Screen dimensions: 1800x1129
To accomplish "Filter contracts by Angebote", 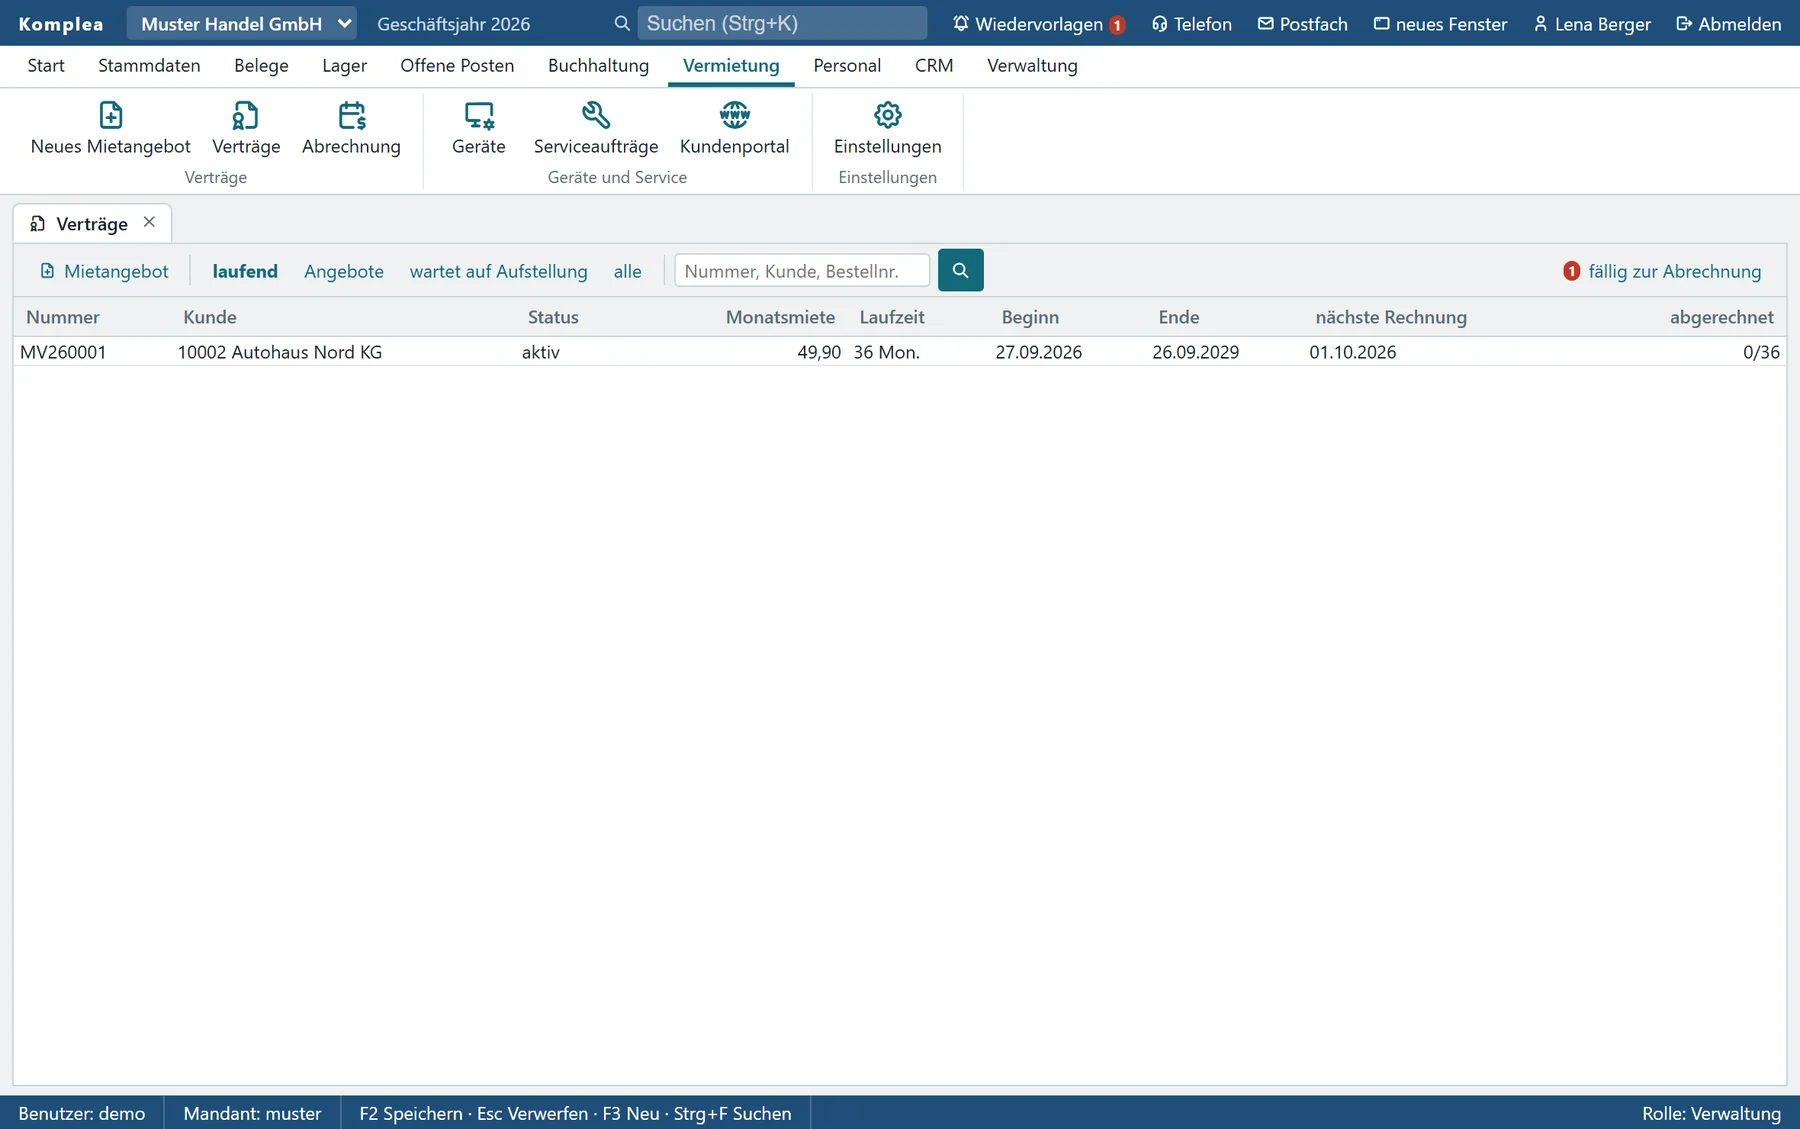I will pos(344,271).
